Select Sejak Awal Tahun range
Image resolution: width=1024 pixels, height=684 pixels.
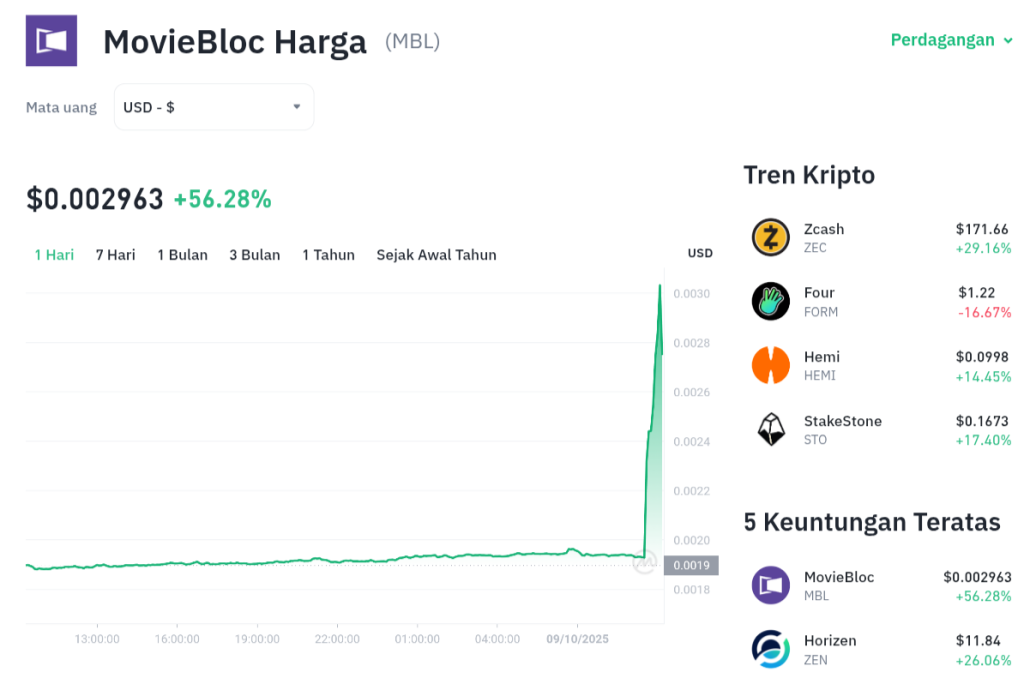[x=436, y=255]
